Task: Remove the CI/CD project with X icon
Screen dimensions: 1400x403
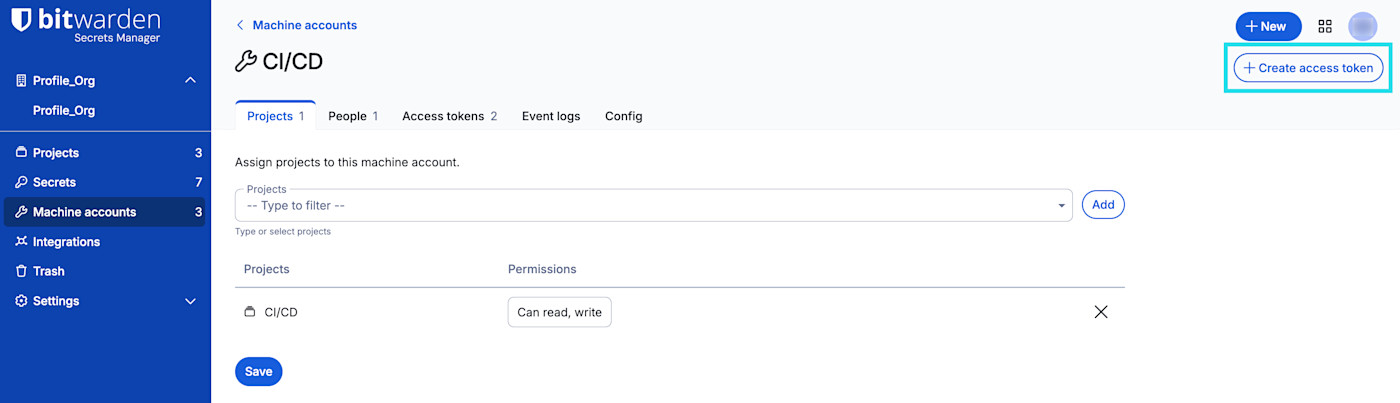Action: tap(1101, 312)
